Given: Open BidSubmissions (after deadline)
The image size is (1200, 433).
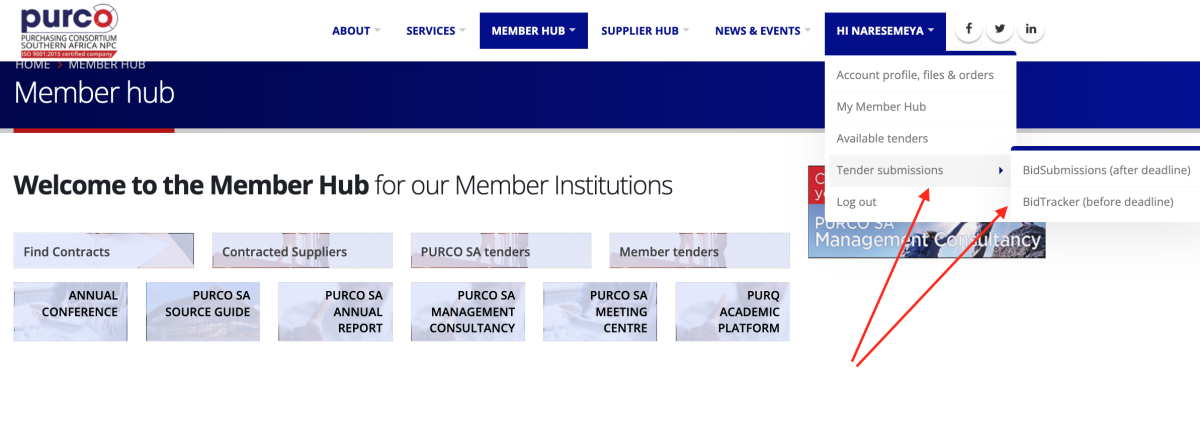Looking at the screenshot, I should pyautogui.click(x=1106, y=170).
